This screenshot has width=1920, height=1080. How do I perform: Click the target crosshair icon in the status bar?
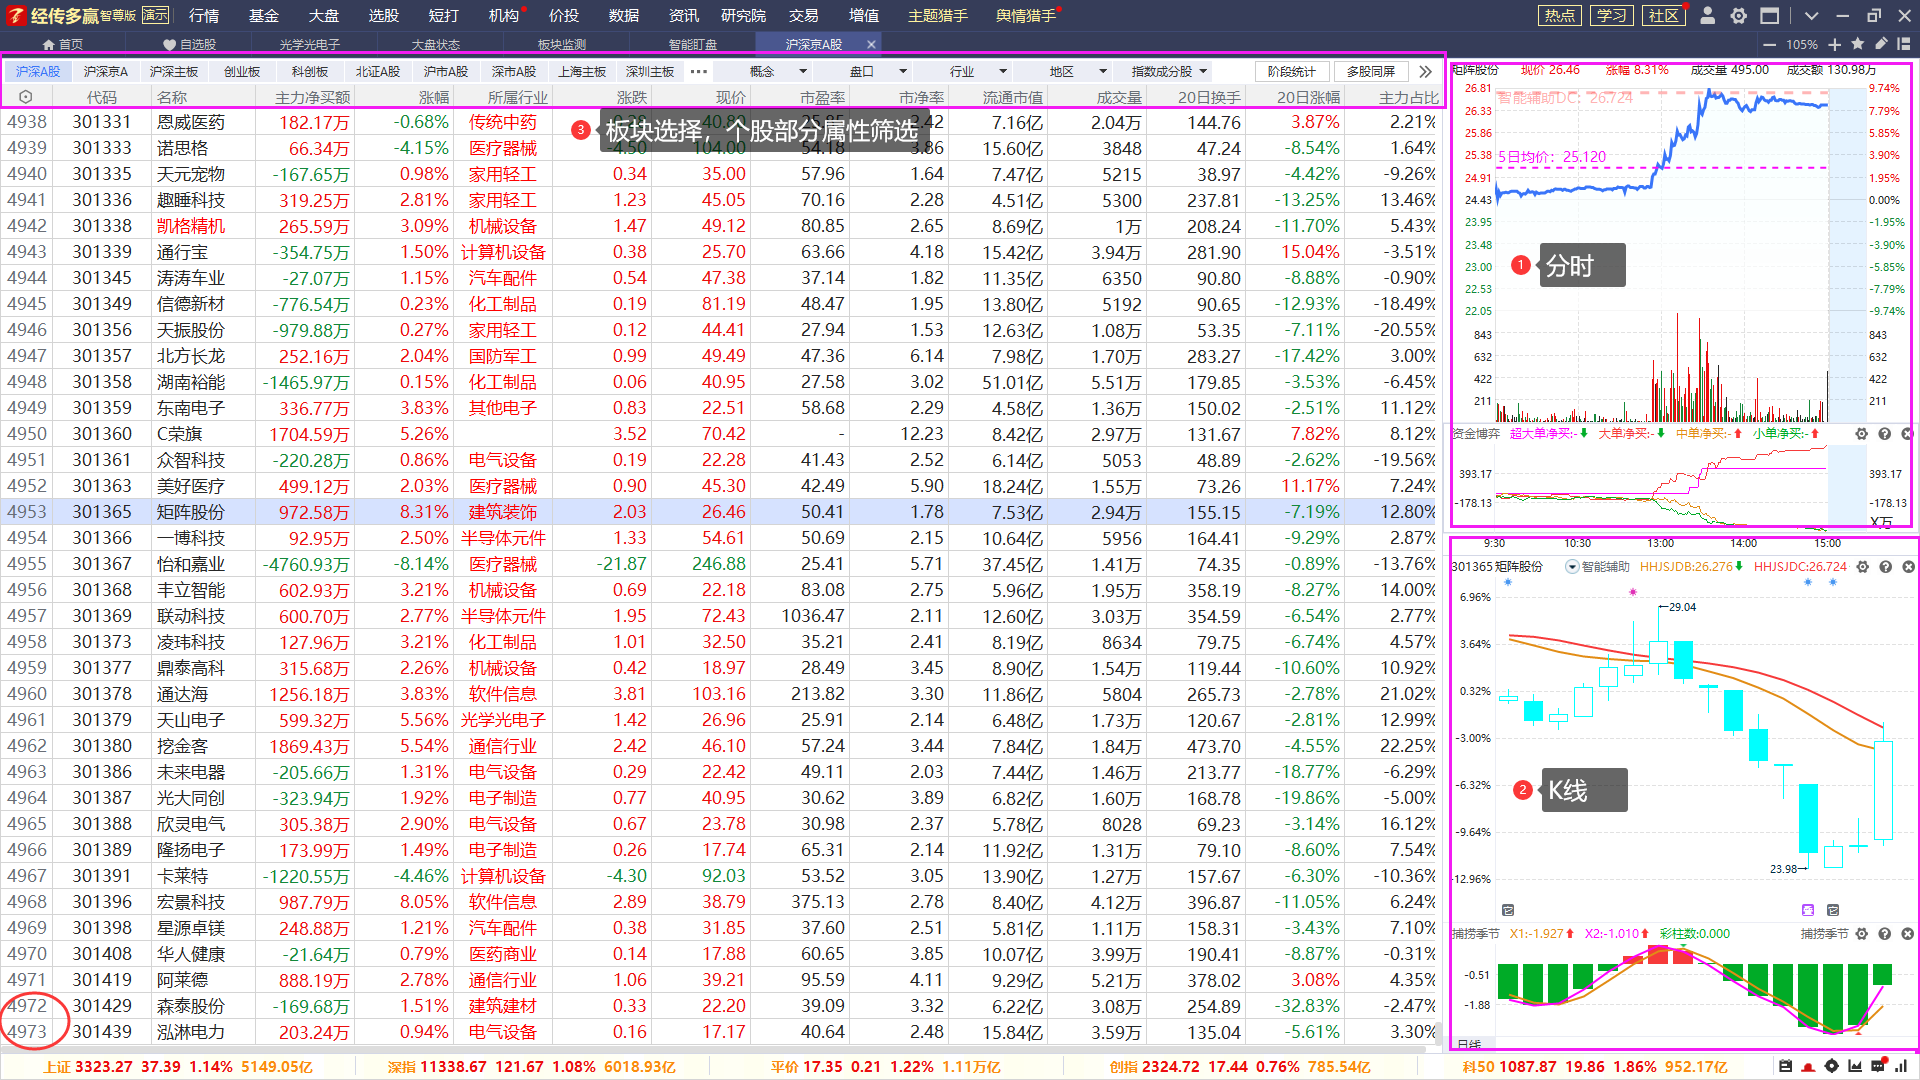tap(1832, 1066)
